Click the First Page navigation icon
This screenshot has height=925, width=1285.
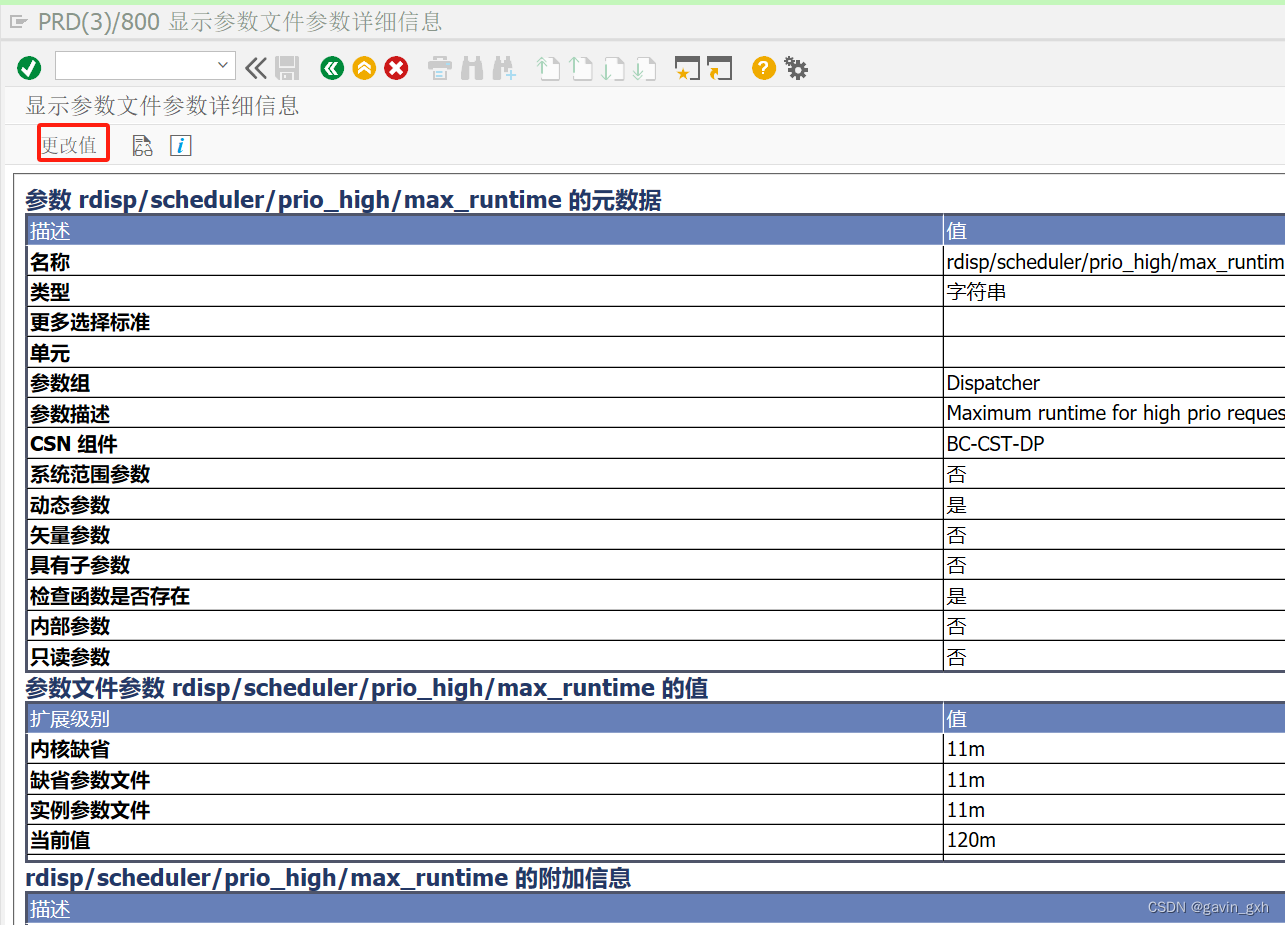click(546, 68)
